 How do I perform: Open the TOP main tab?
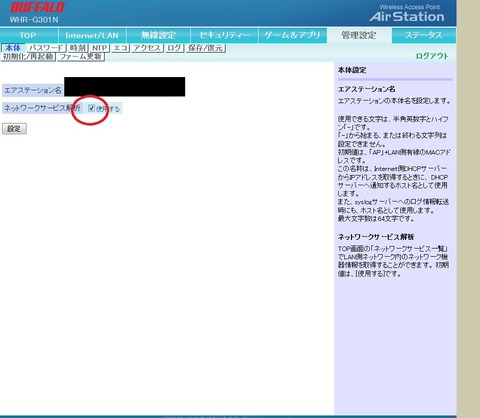pyautogui.click(x=29, y=35)
